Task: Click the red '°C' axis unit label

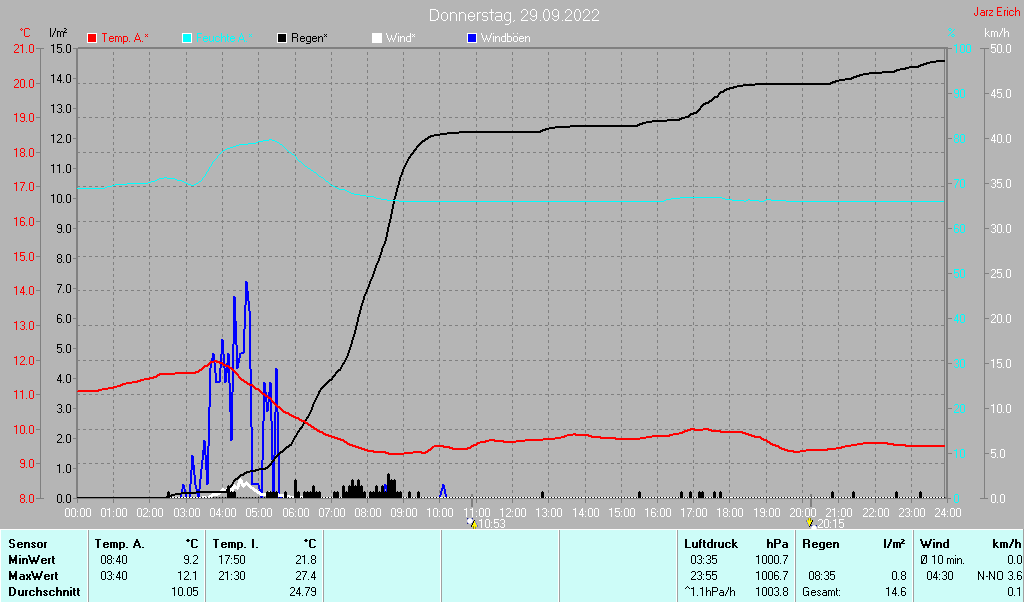Action: [x=25, y=33]
